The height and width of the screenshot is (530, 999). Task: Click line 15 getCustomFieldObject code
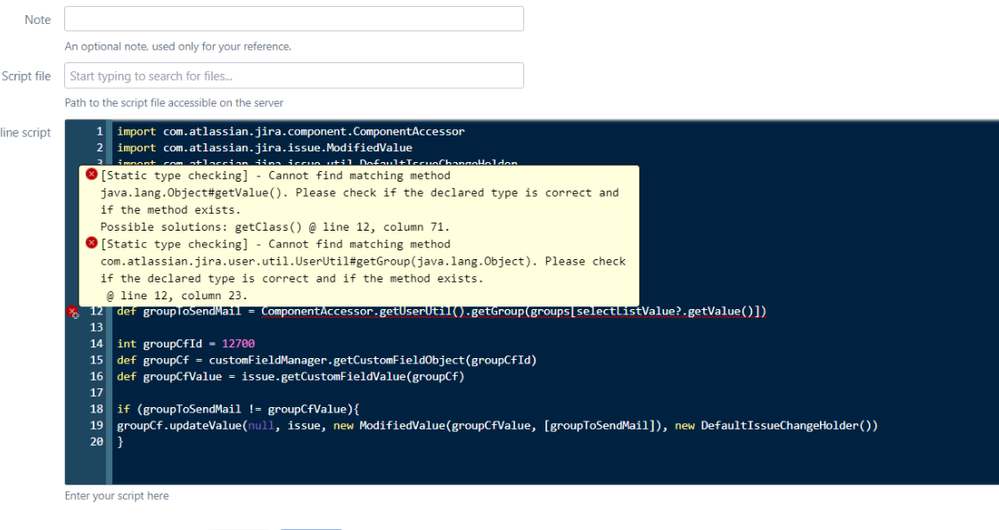[x=327, y=361]
